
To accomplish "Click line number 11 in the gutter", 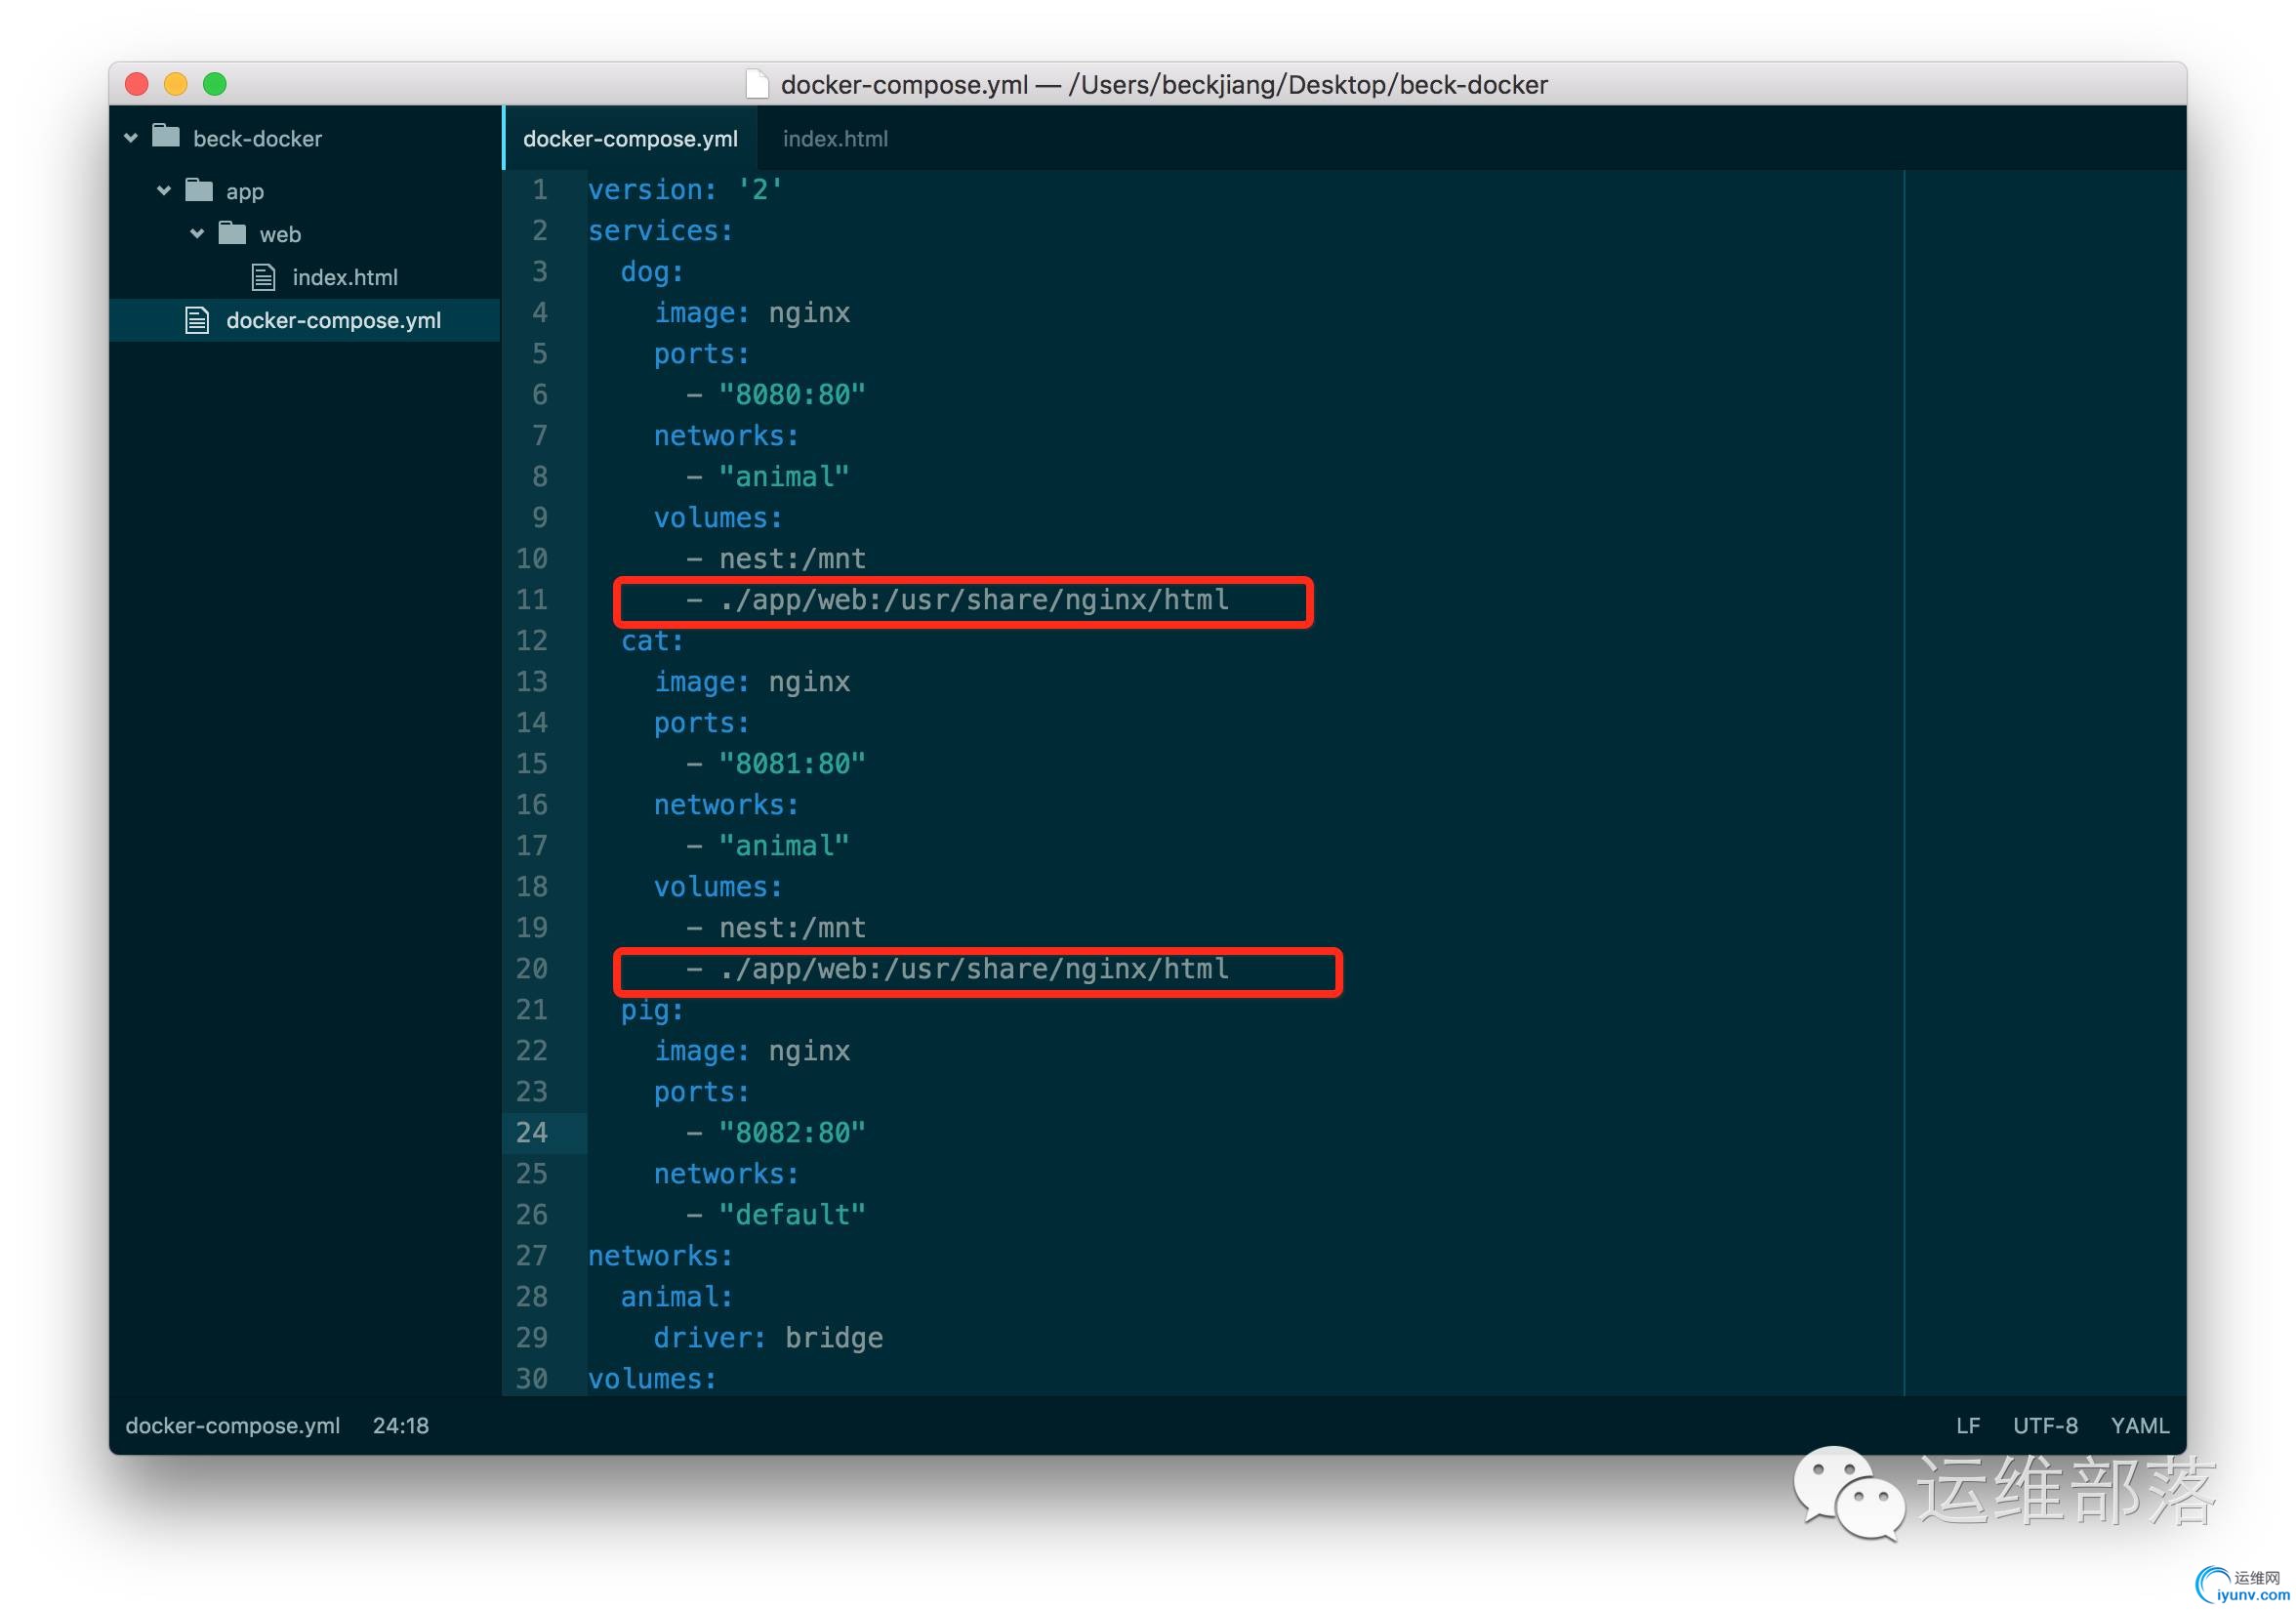I will 532,599.
